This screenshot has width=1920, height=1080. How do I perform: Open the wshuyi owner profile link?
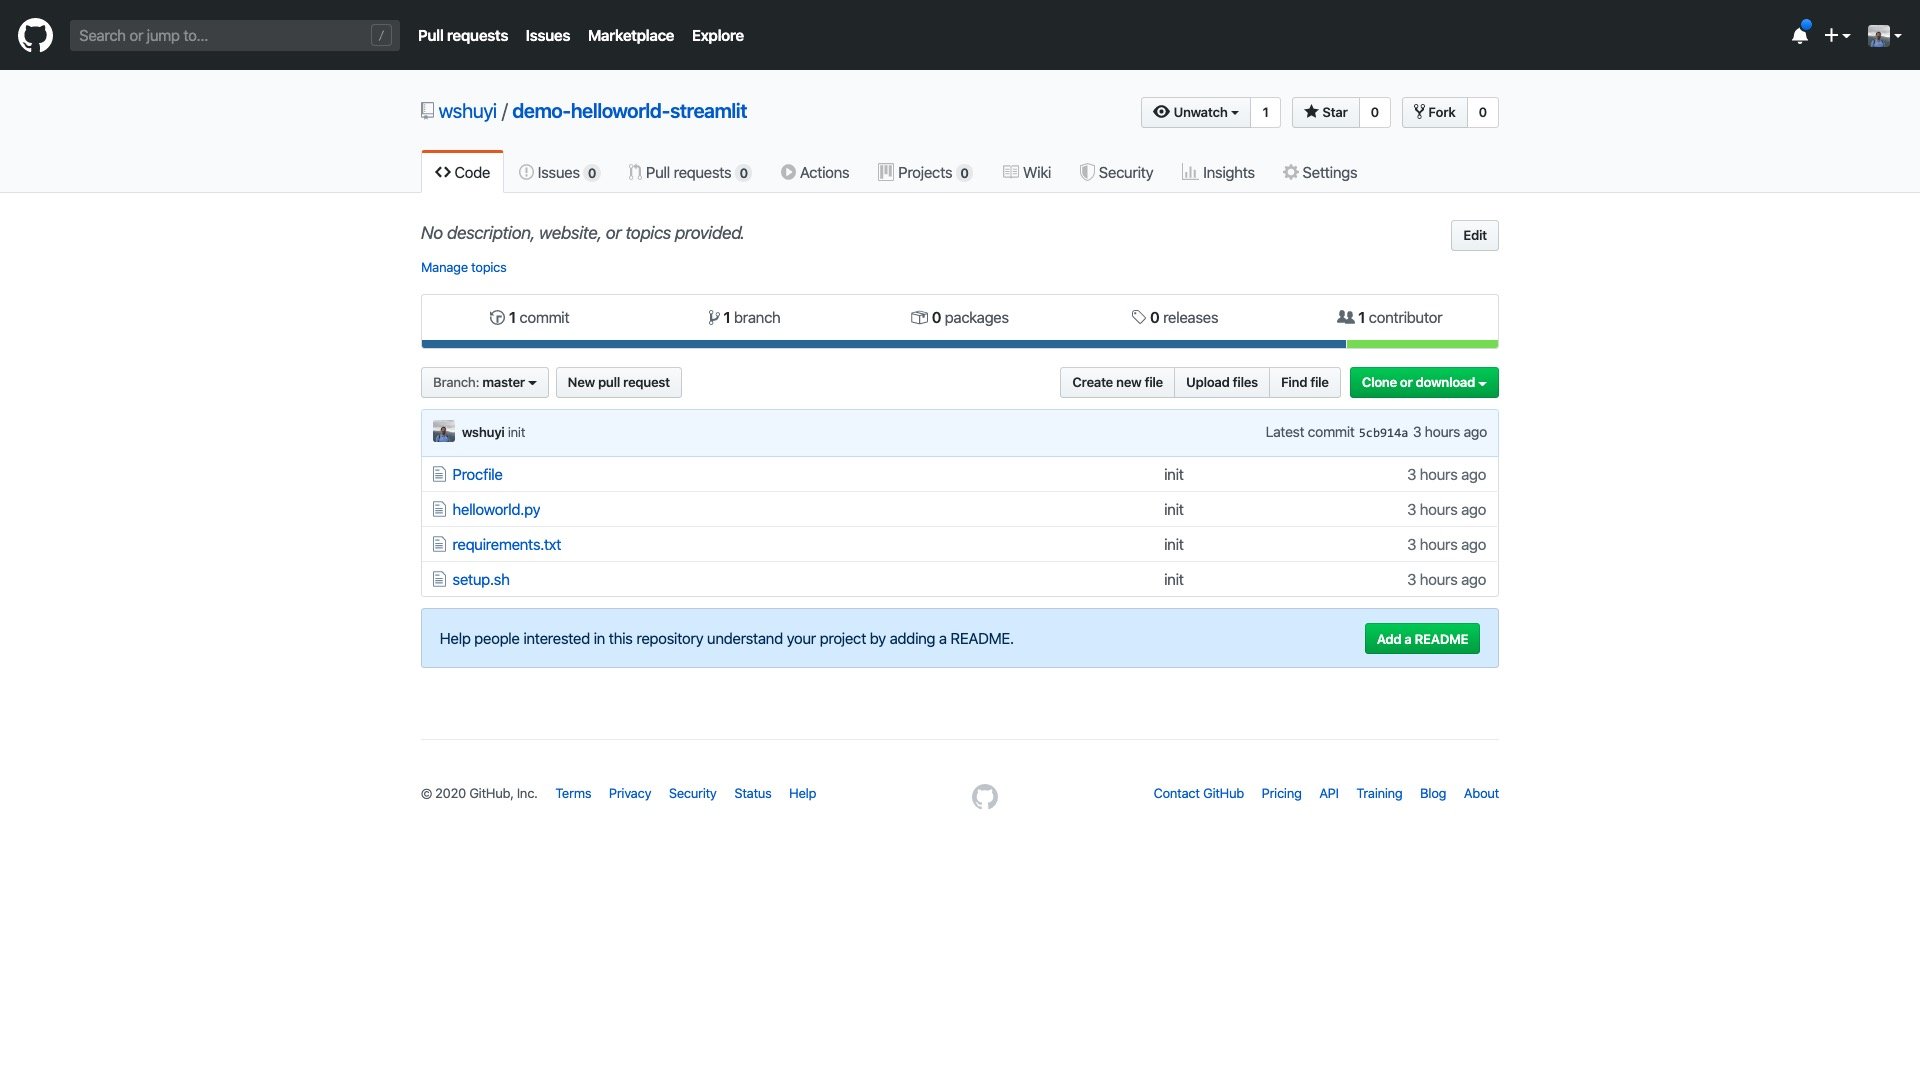tap(467, 111)
